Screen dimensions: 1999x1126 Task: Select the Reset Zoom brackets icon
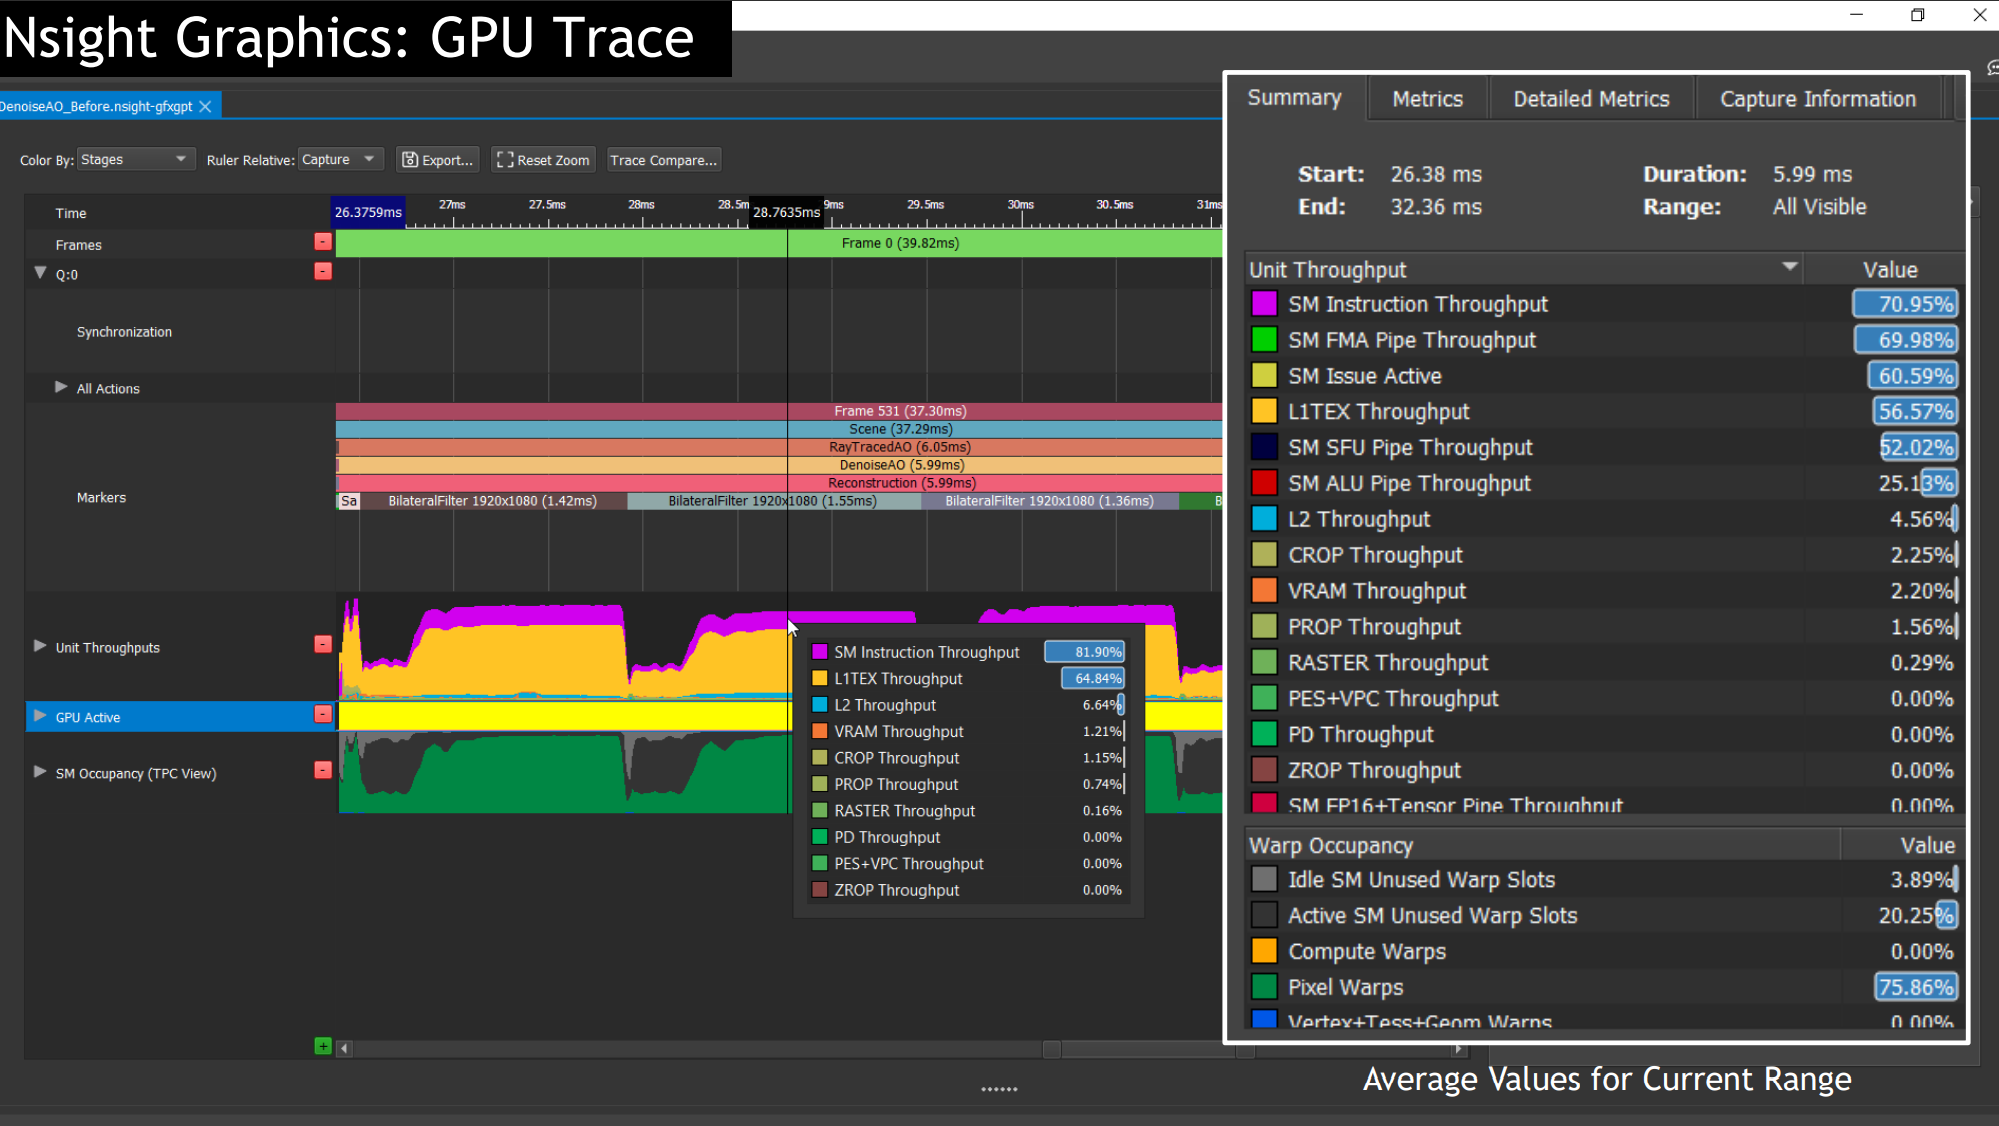pyautogui.click(x=506, y=159)
